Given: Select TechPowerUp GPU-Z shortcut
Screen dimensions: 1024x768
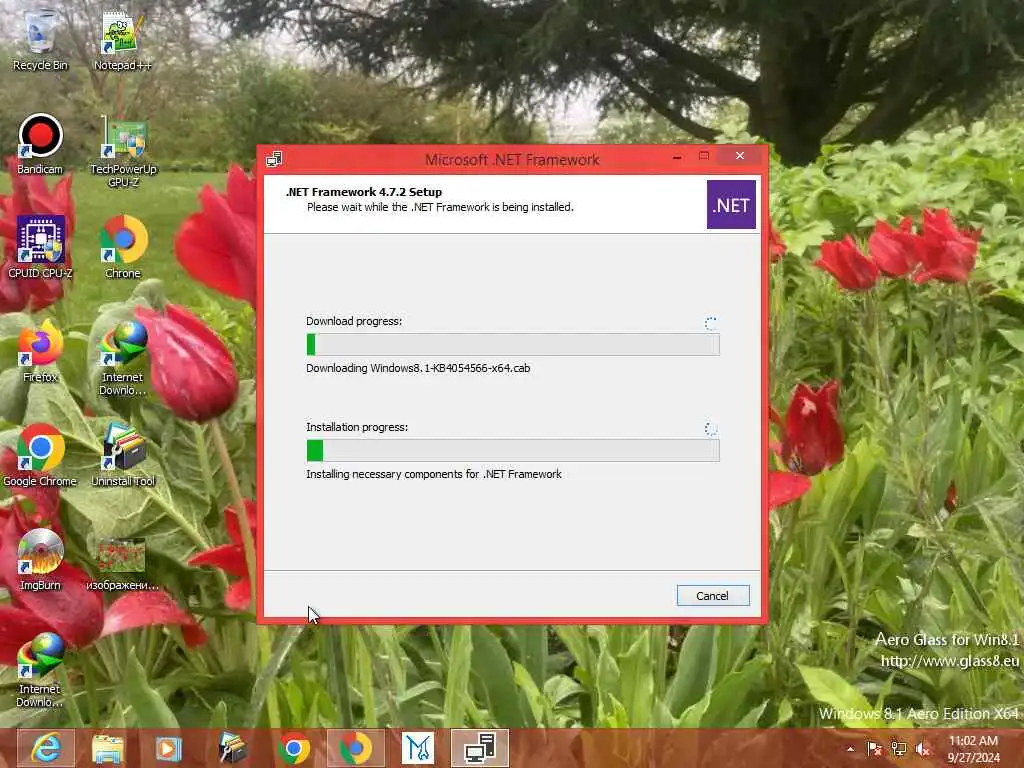Looking at the screenshot, I should tap(123, 152).
